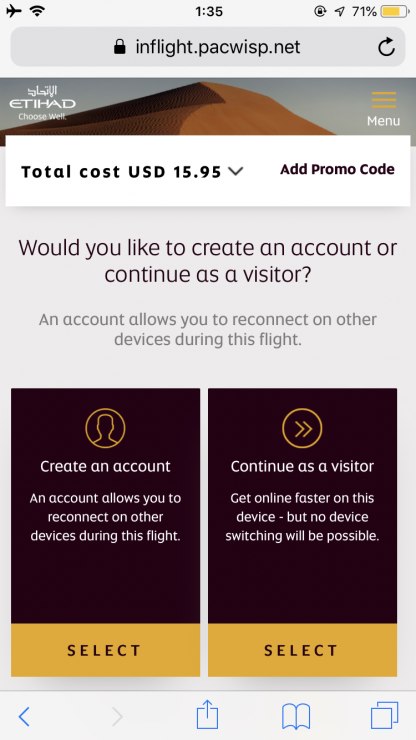416x740 pixels.
Task: Click Add Promo Code link
Action: click(337, 169)
